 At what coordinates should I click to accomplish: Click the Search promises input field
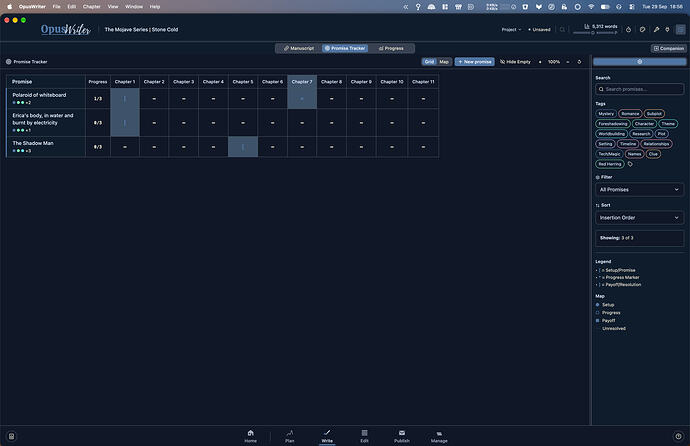coord(639,89)
